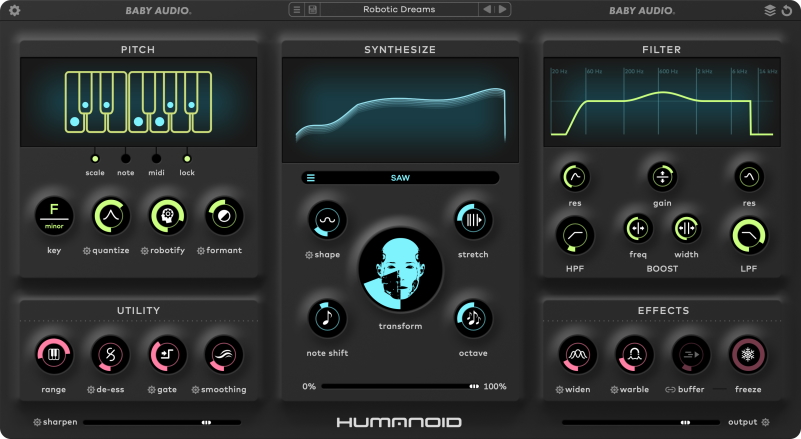This screenshot has height=439, width=801.
Task: Click the stretch knob
Action: pyautogui.click(x=473, y=220)
